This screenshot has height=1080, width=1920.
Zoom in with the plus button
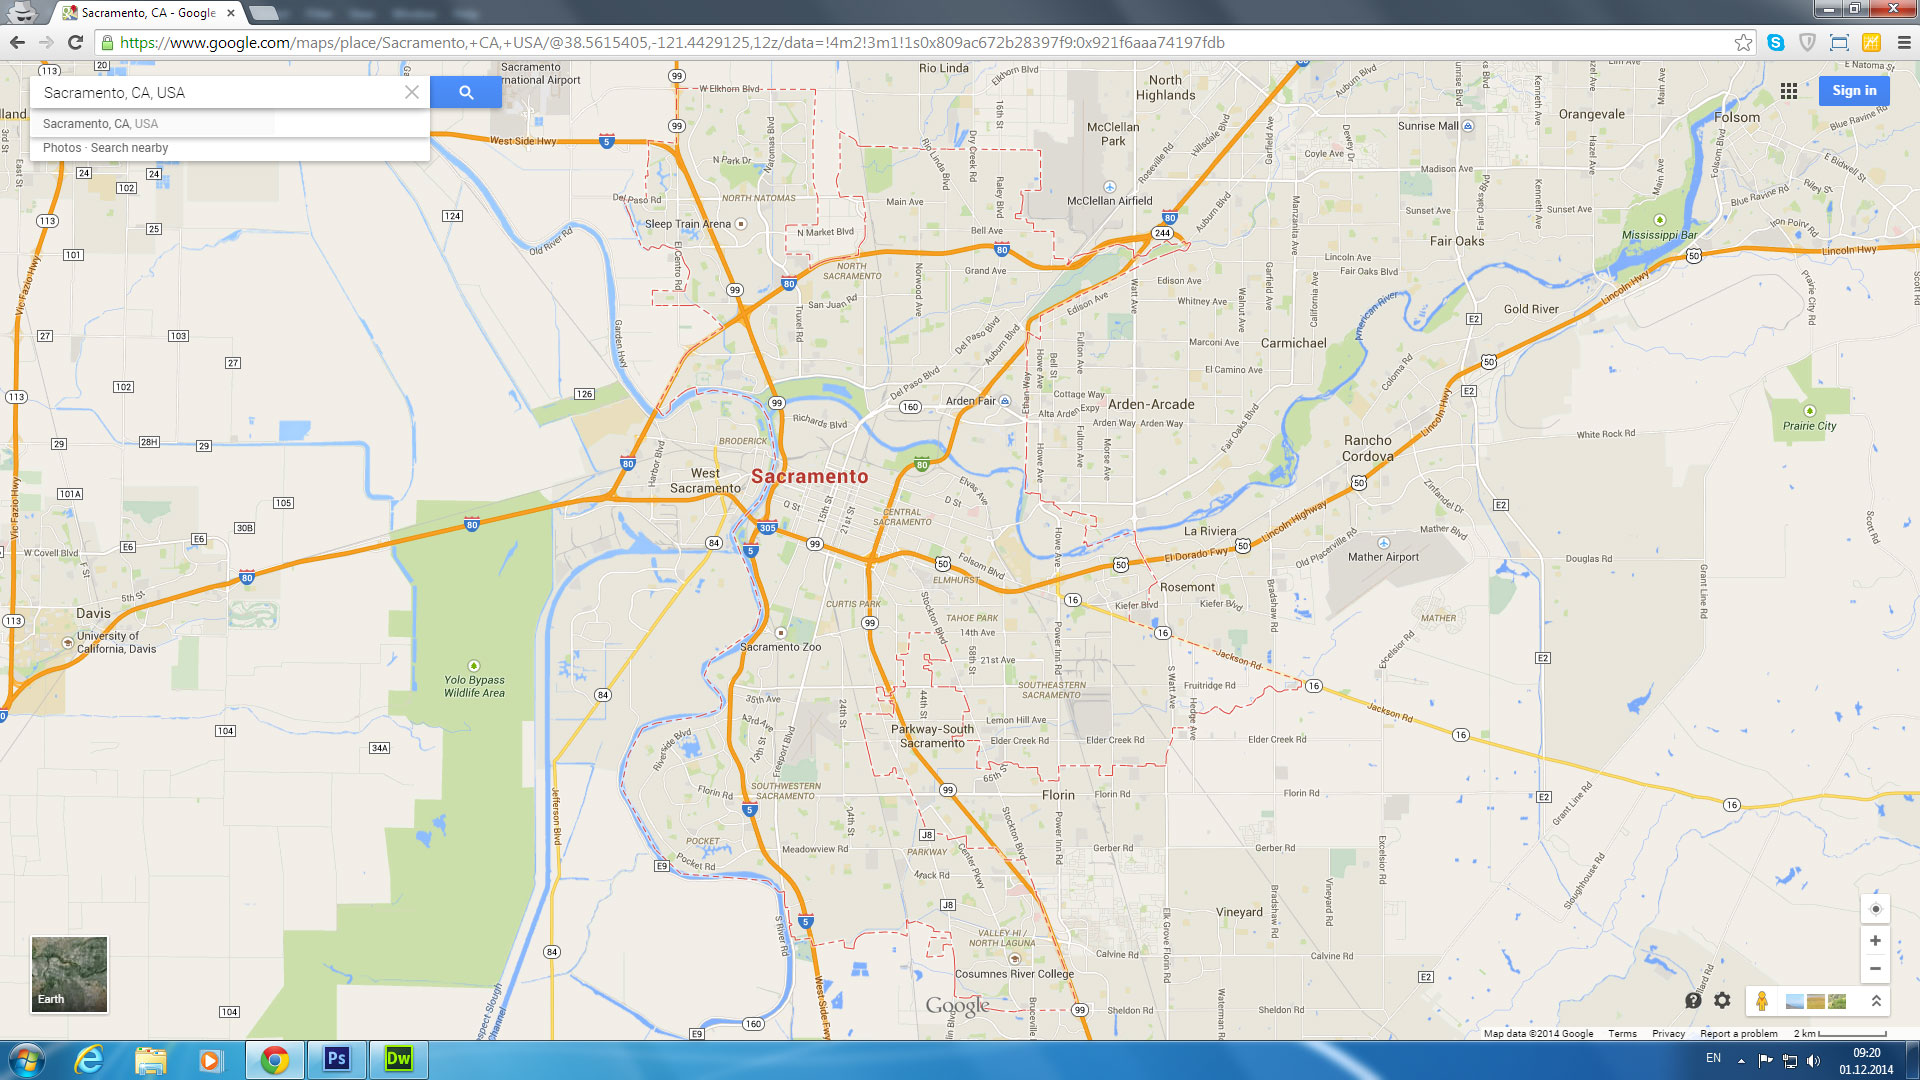[x=1875, y=941]
